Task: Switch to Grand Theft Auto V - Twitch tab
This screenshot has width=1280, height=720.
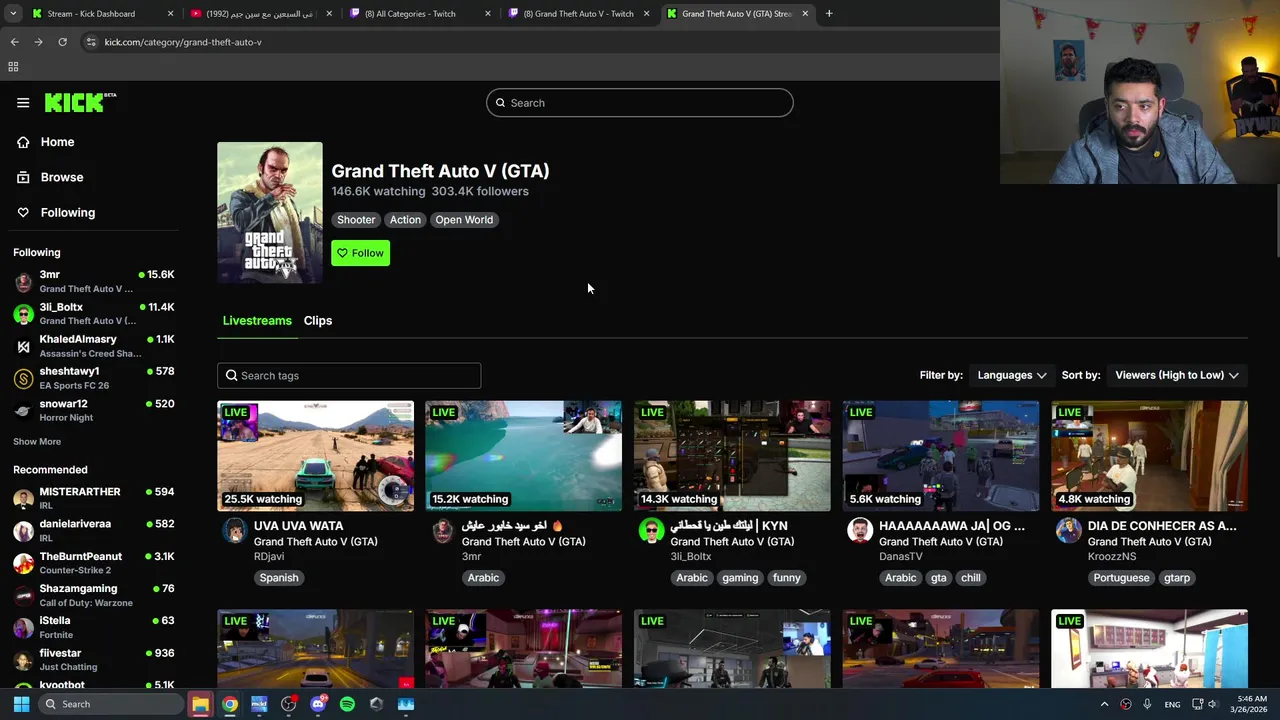Action: (577, 14)
